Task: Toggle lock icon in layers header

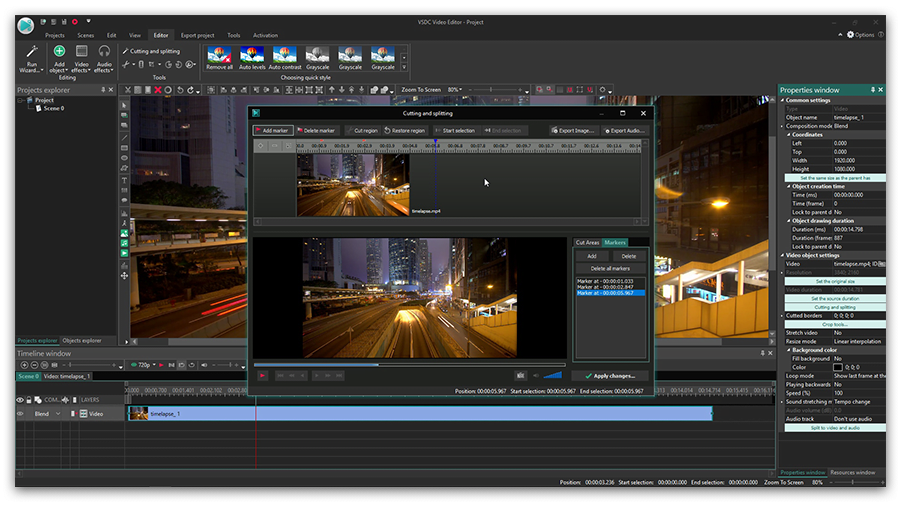Action: pyautogui.click(x=29, y=400)
